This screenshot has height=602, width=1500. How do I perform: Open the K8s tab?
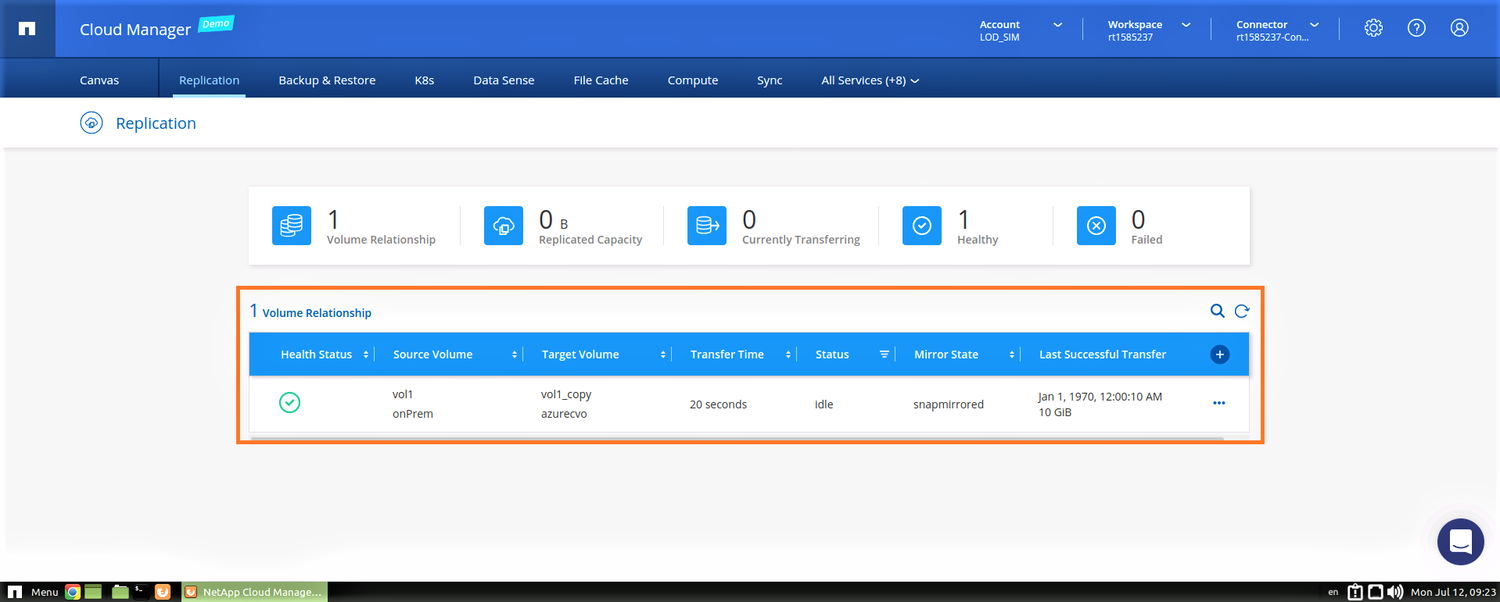click(x=424, y=80)
